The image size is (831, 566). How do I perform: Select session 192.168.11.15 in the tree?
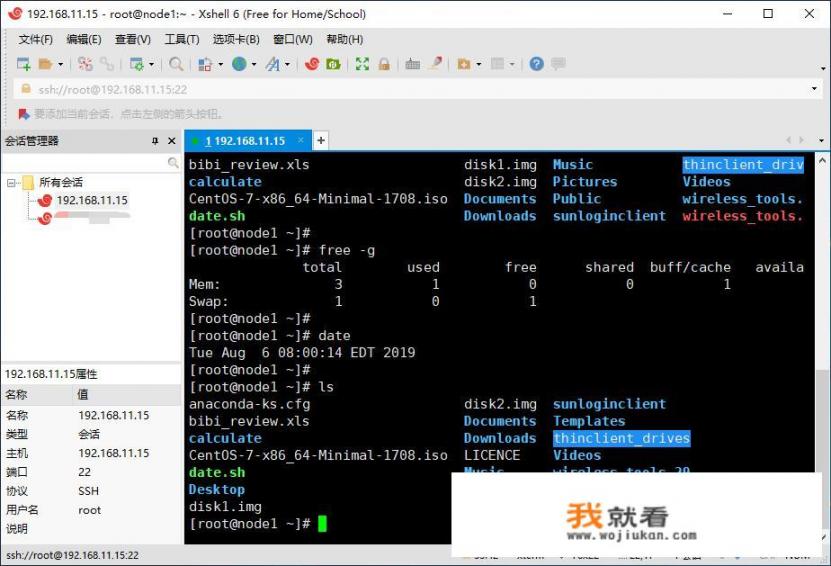pos(92,200)
